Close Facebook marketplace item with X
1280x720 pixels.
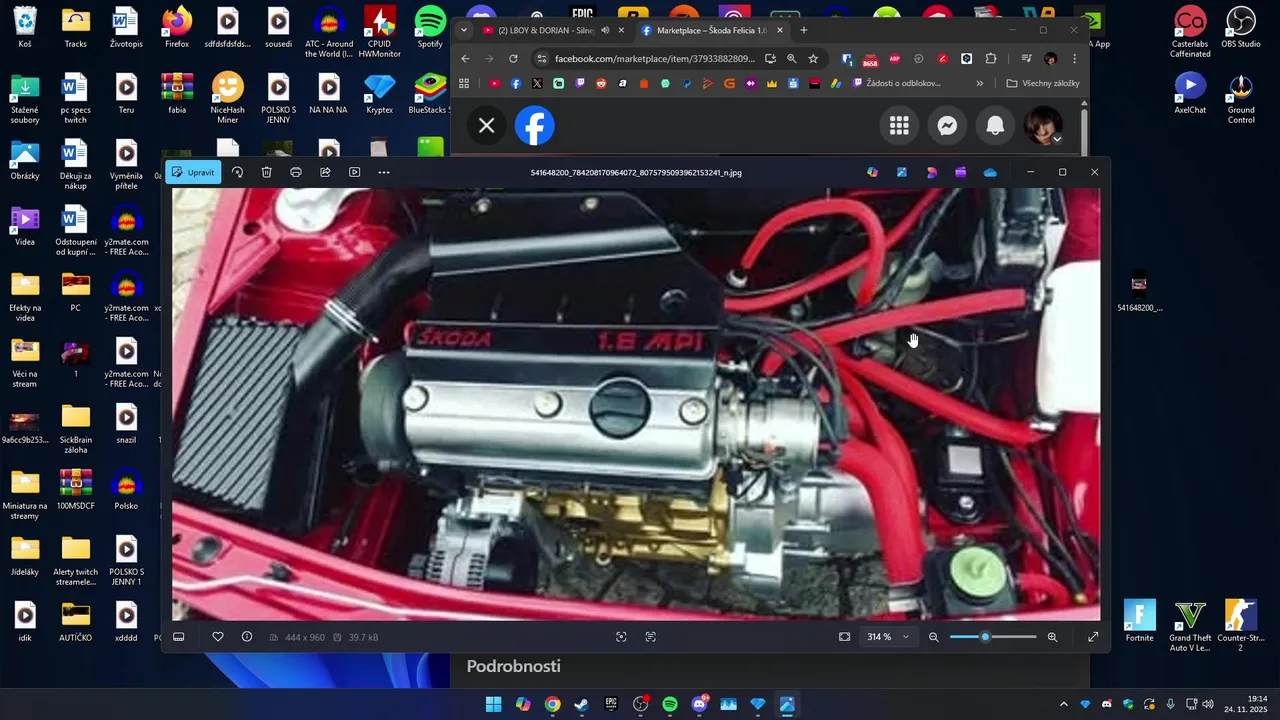(487, 126)
